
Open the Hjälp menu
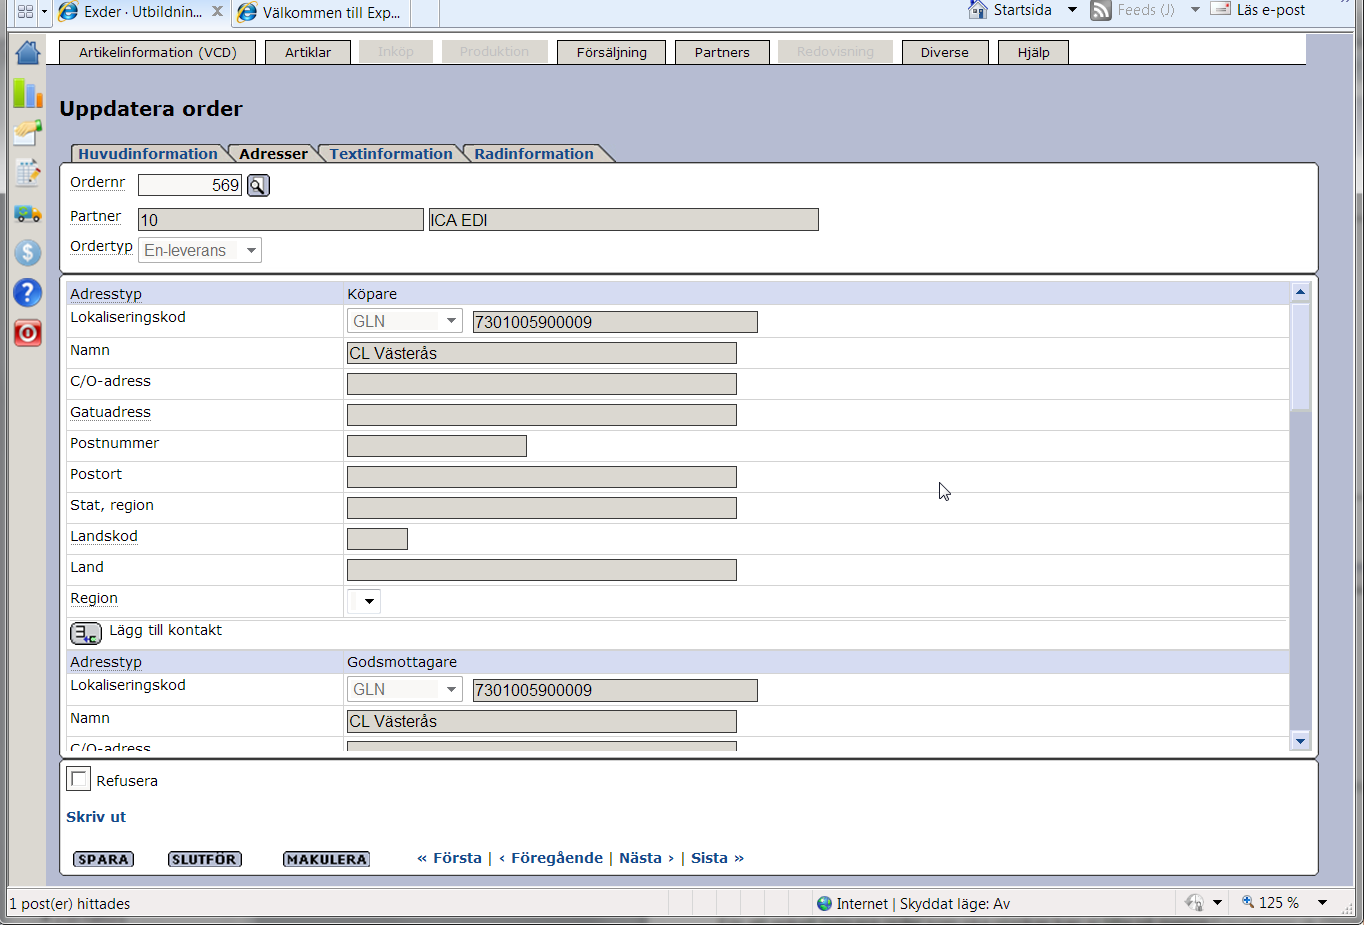(x=1034, y=52)
